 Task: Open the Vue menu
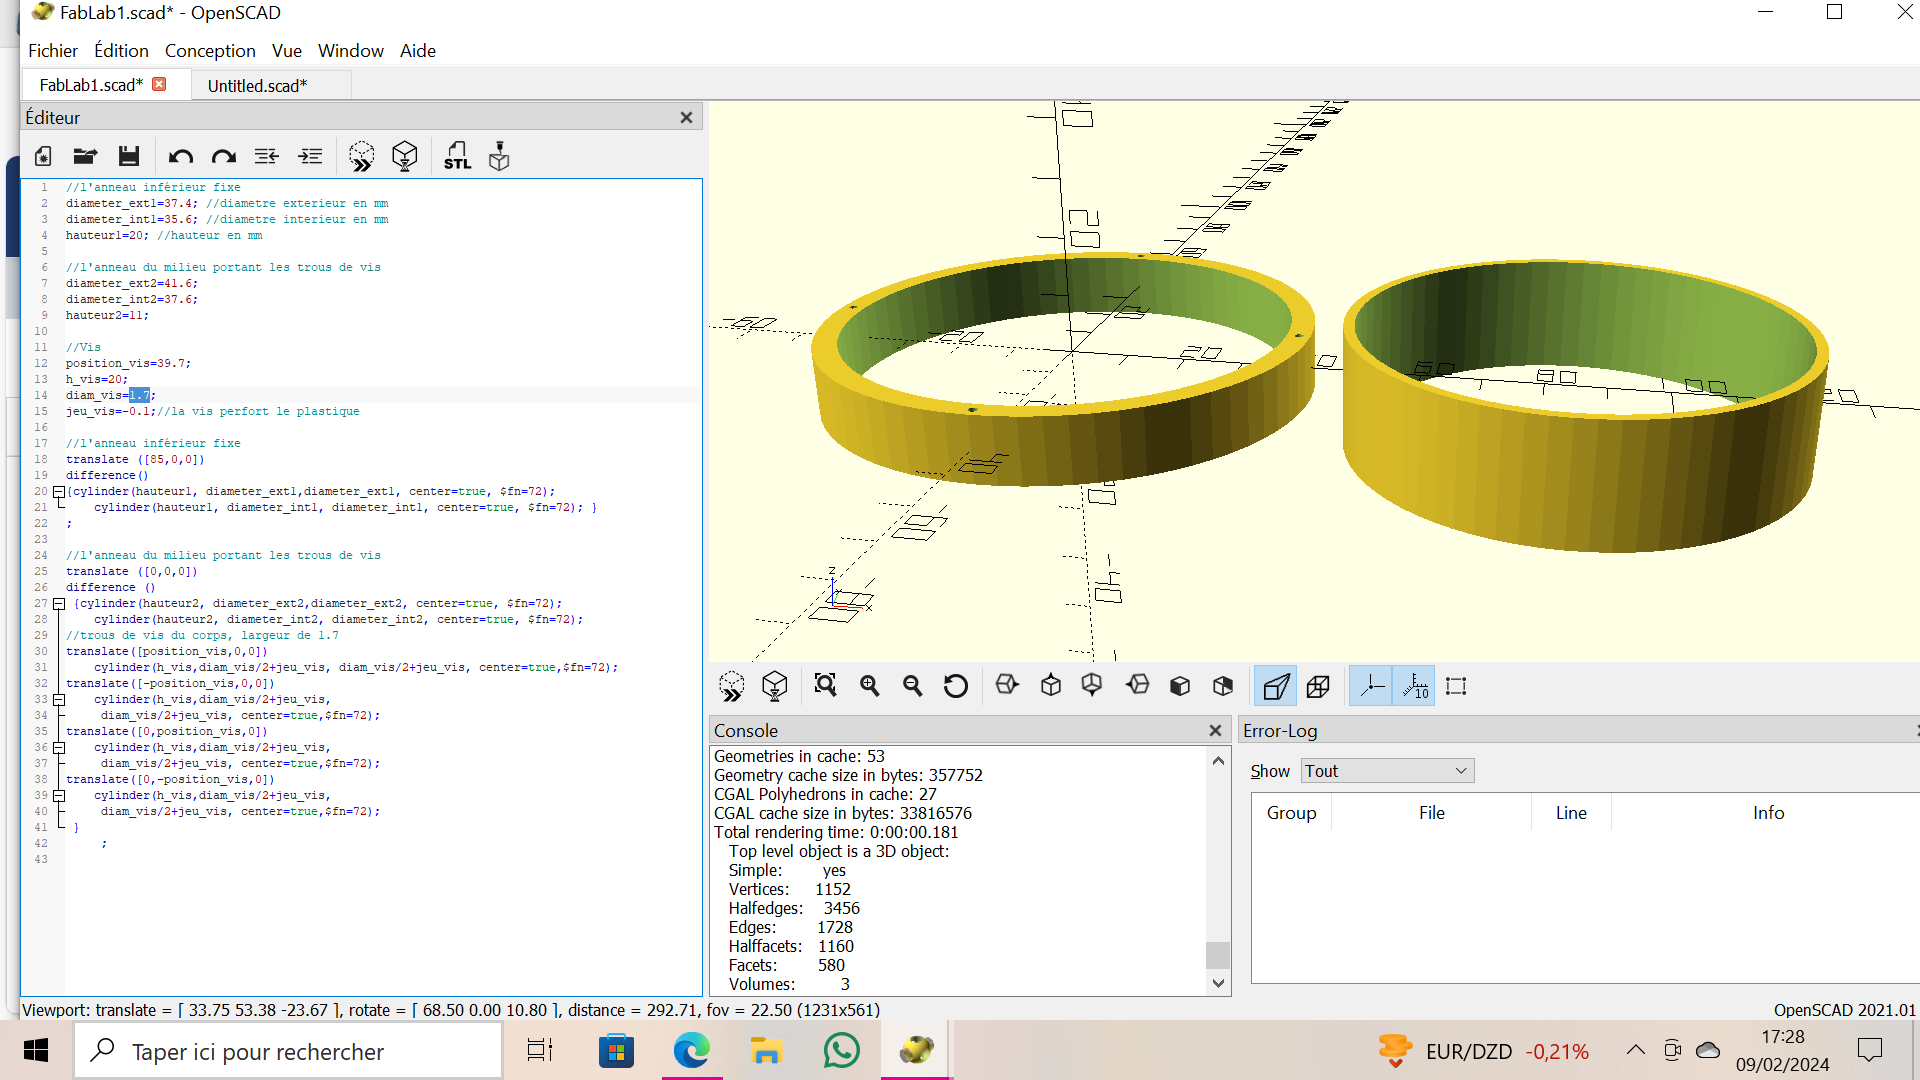[286, 51]
